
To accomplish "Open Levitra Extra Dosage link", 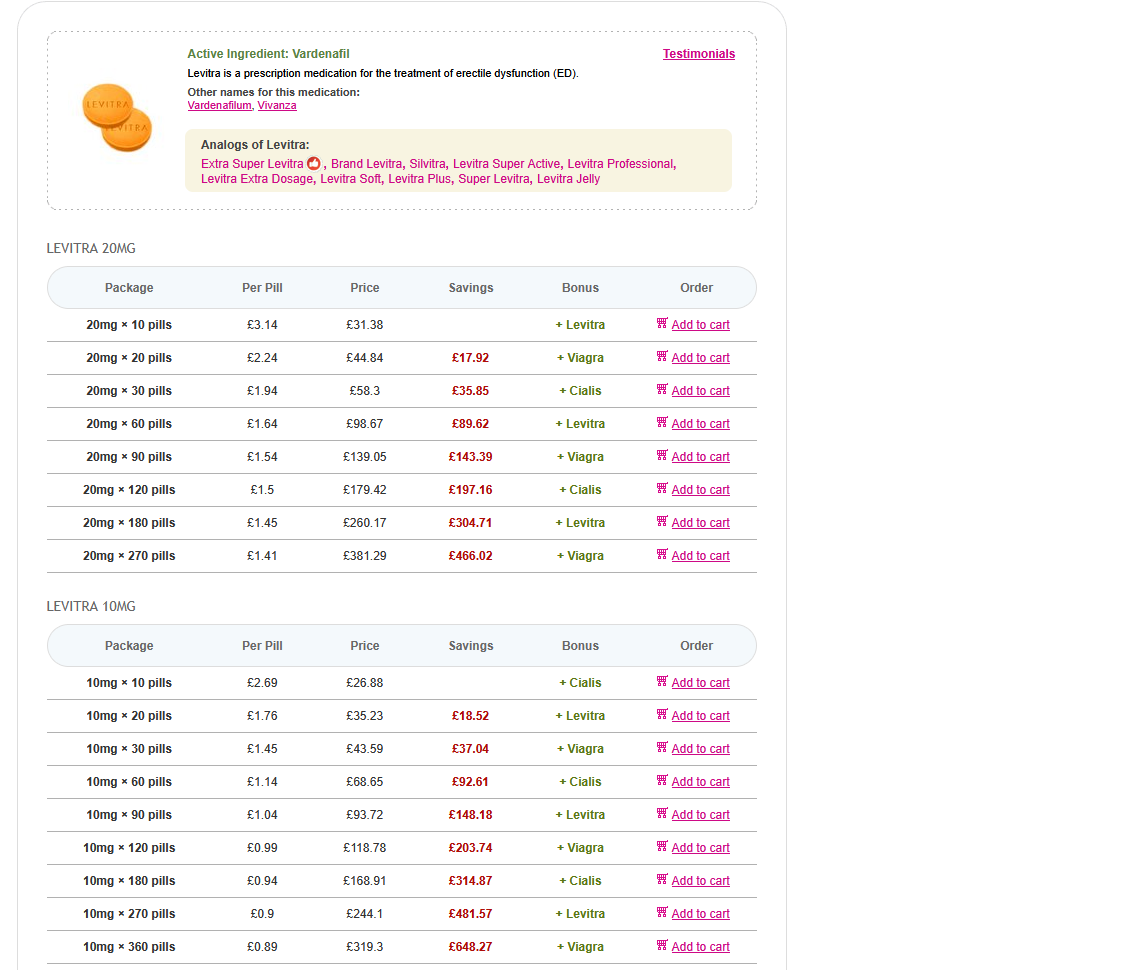I will pyautogui.click(x=257, y=179).
